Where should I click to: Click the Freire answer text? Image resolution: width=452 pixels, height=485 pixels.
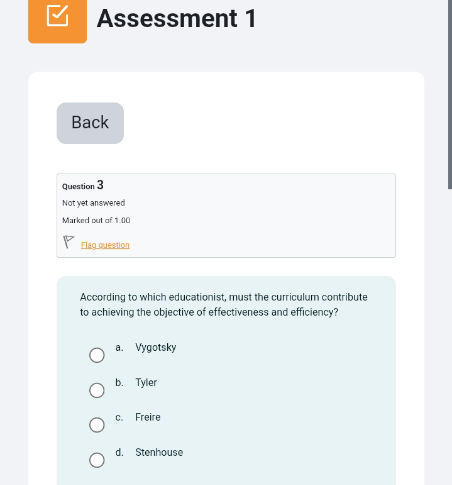coord(148,417)
